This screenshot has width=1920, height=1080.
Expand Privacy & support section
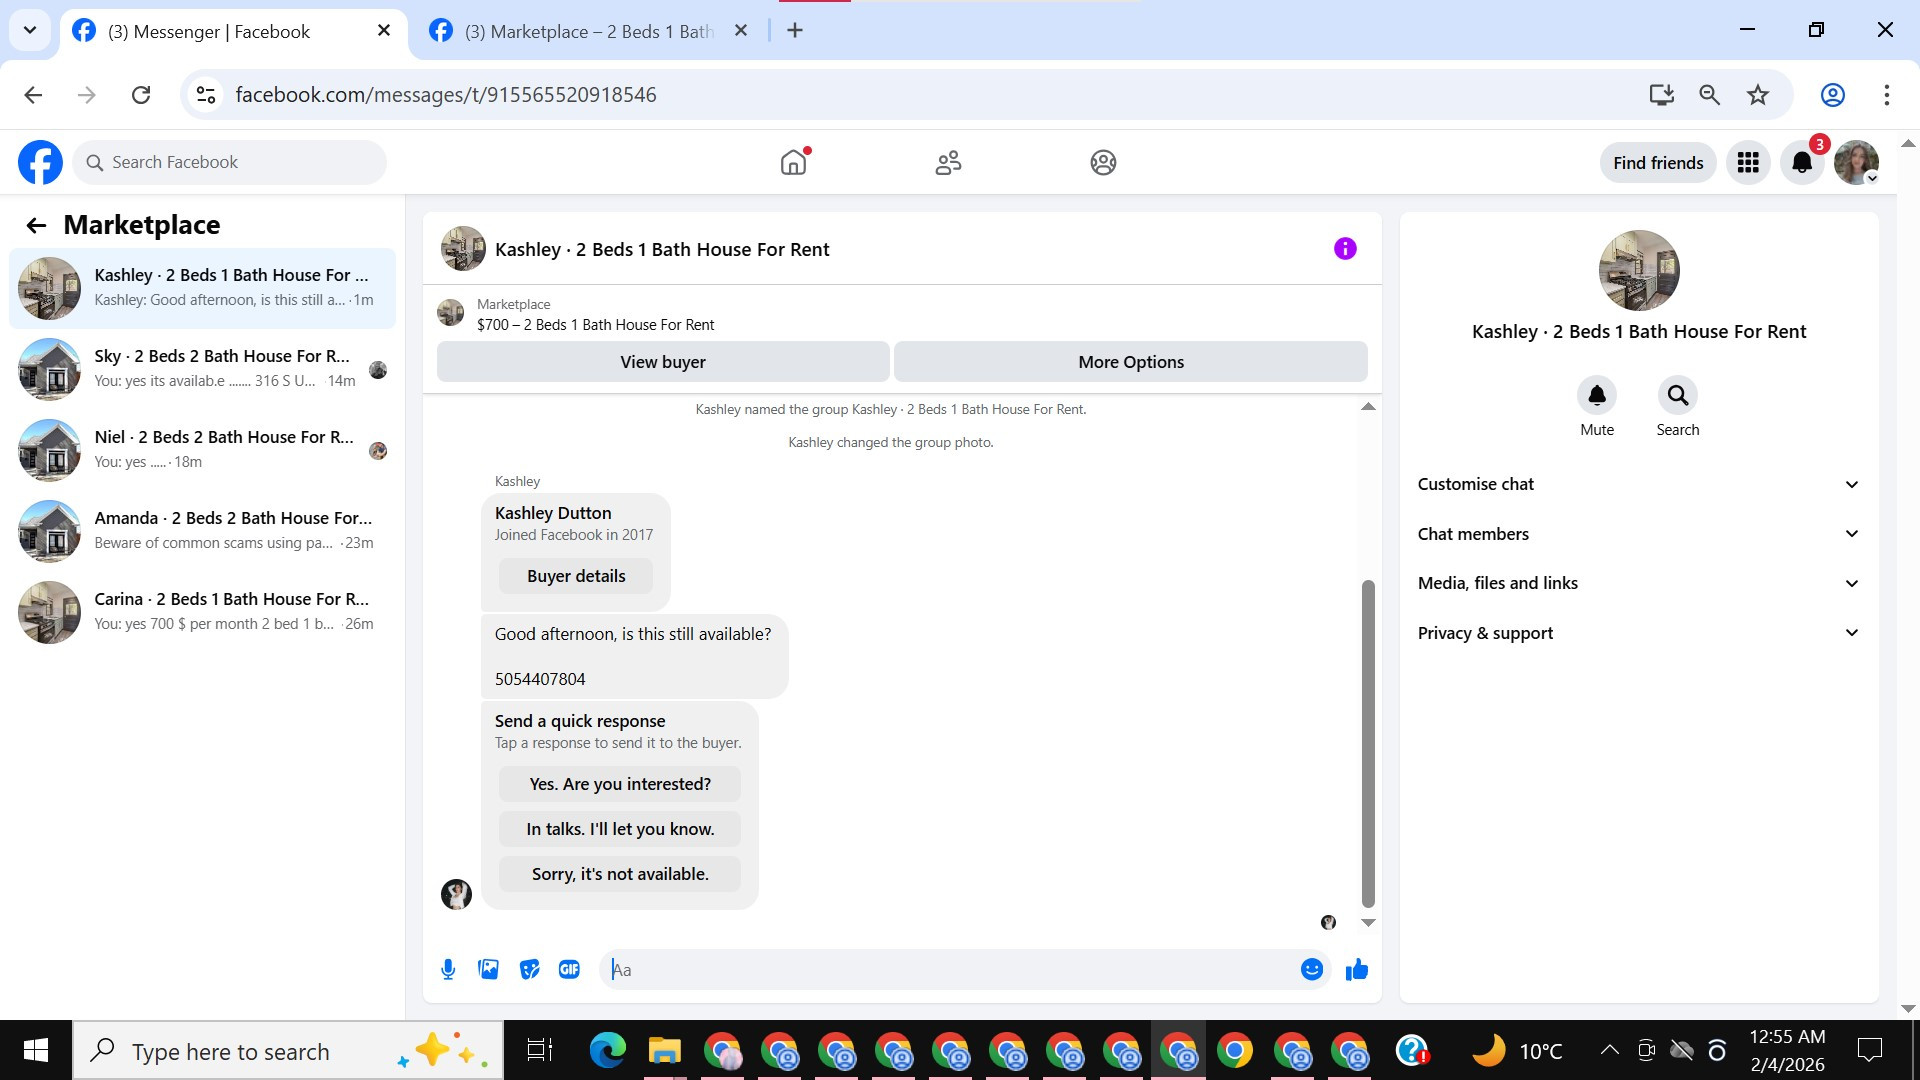[x=1638, y=633]
